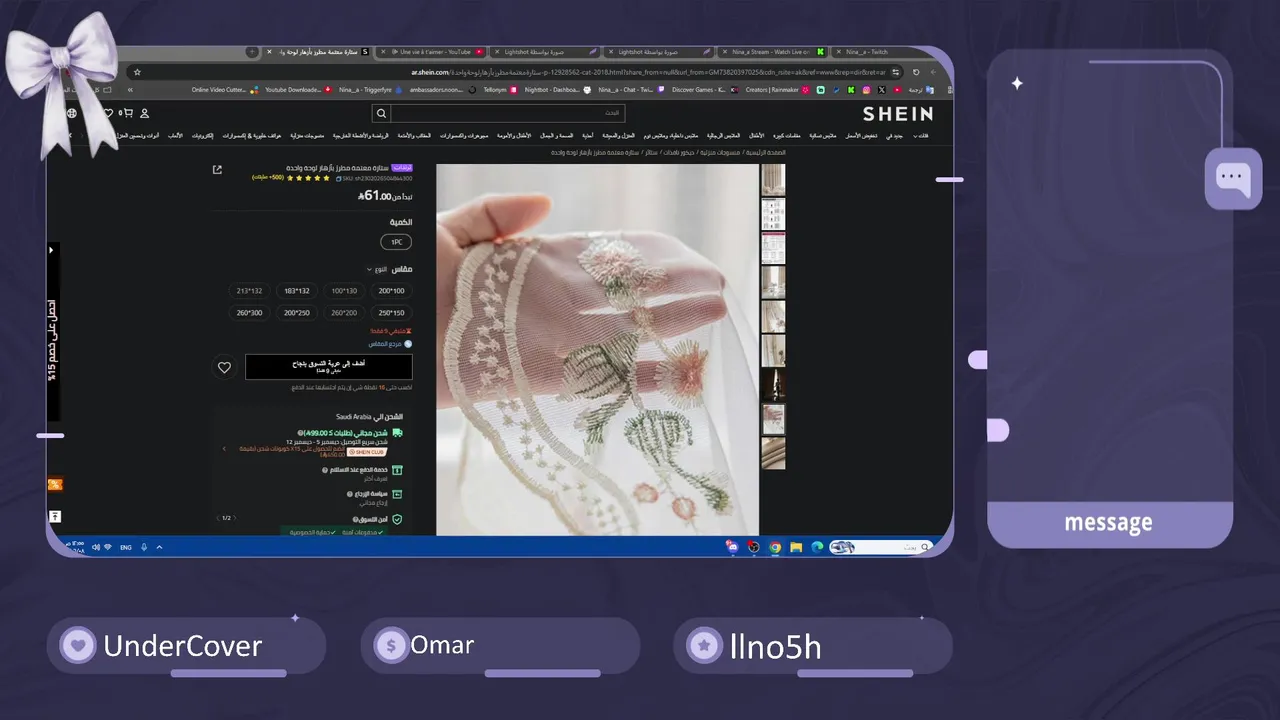Select the bottom product thumbnail image
The image size is (1280, 720).
(x=773, y=453)
